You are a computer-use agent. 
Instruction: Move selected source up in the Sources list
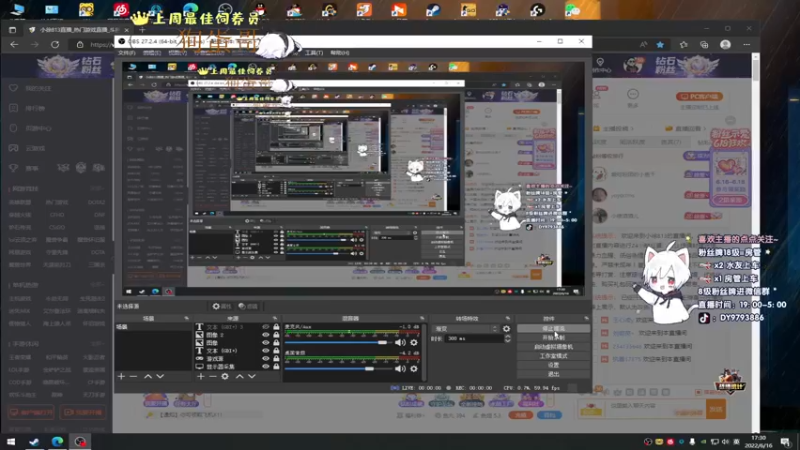pyautogui.click(x=239, y=377)
